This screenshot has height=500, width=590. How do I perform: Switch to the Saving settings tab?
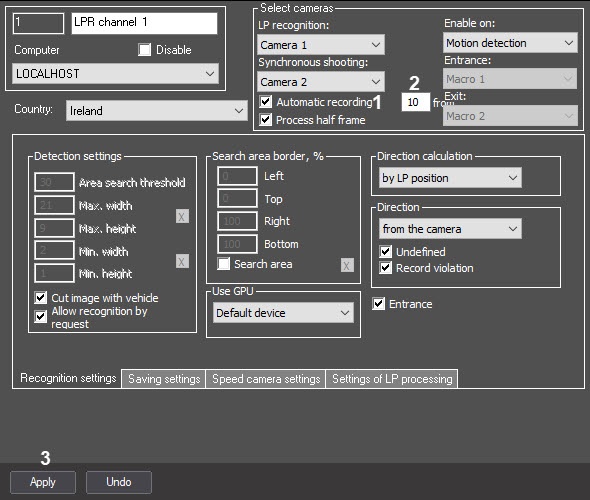[164, 379]
